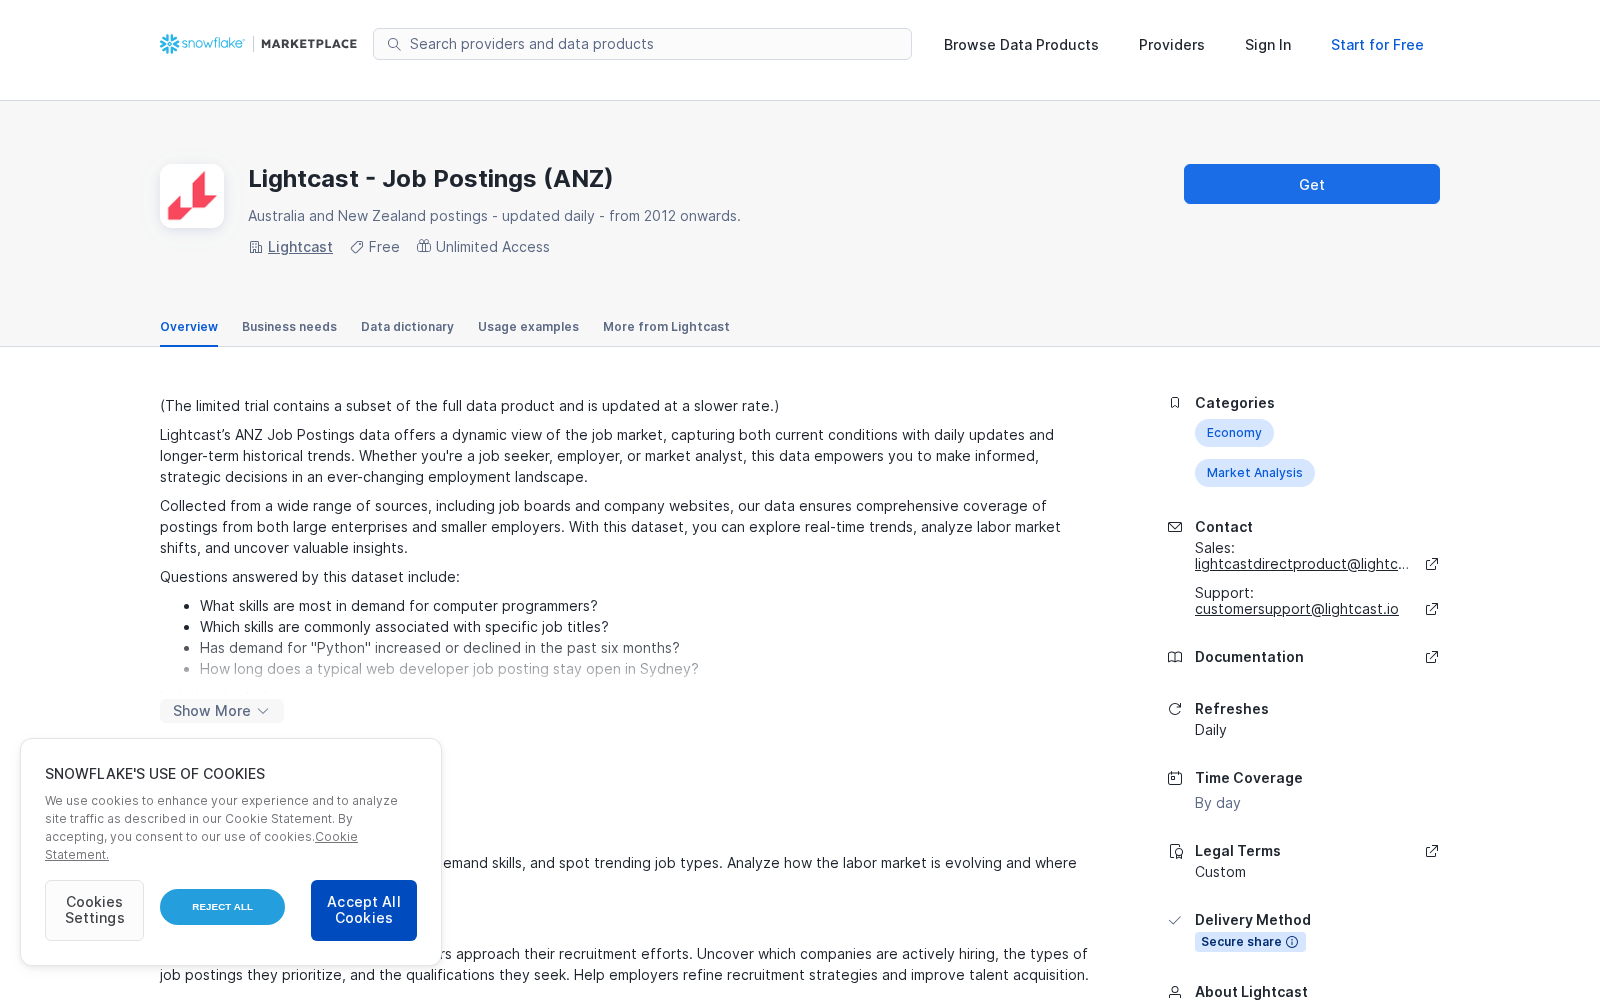Open the Providers page

click(1172, 45)
